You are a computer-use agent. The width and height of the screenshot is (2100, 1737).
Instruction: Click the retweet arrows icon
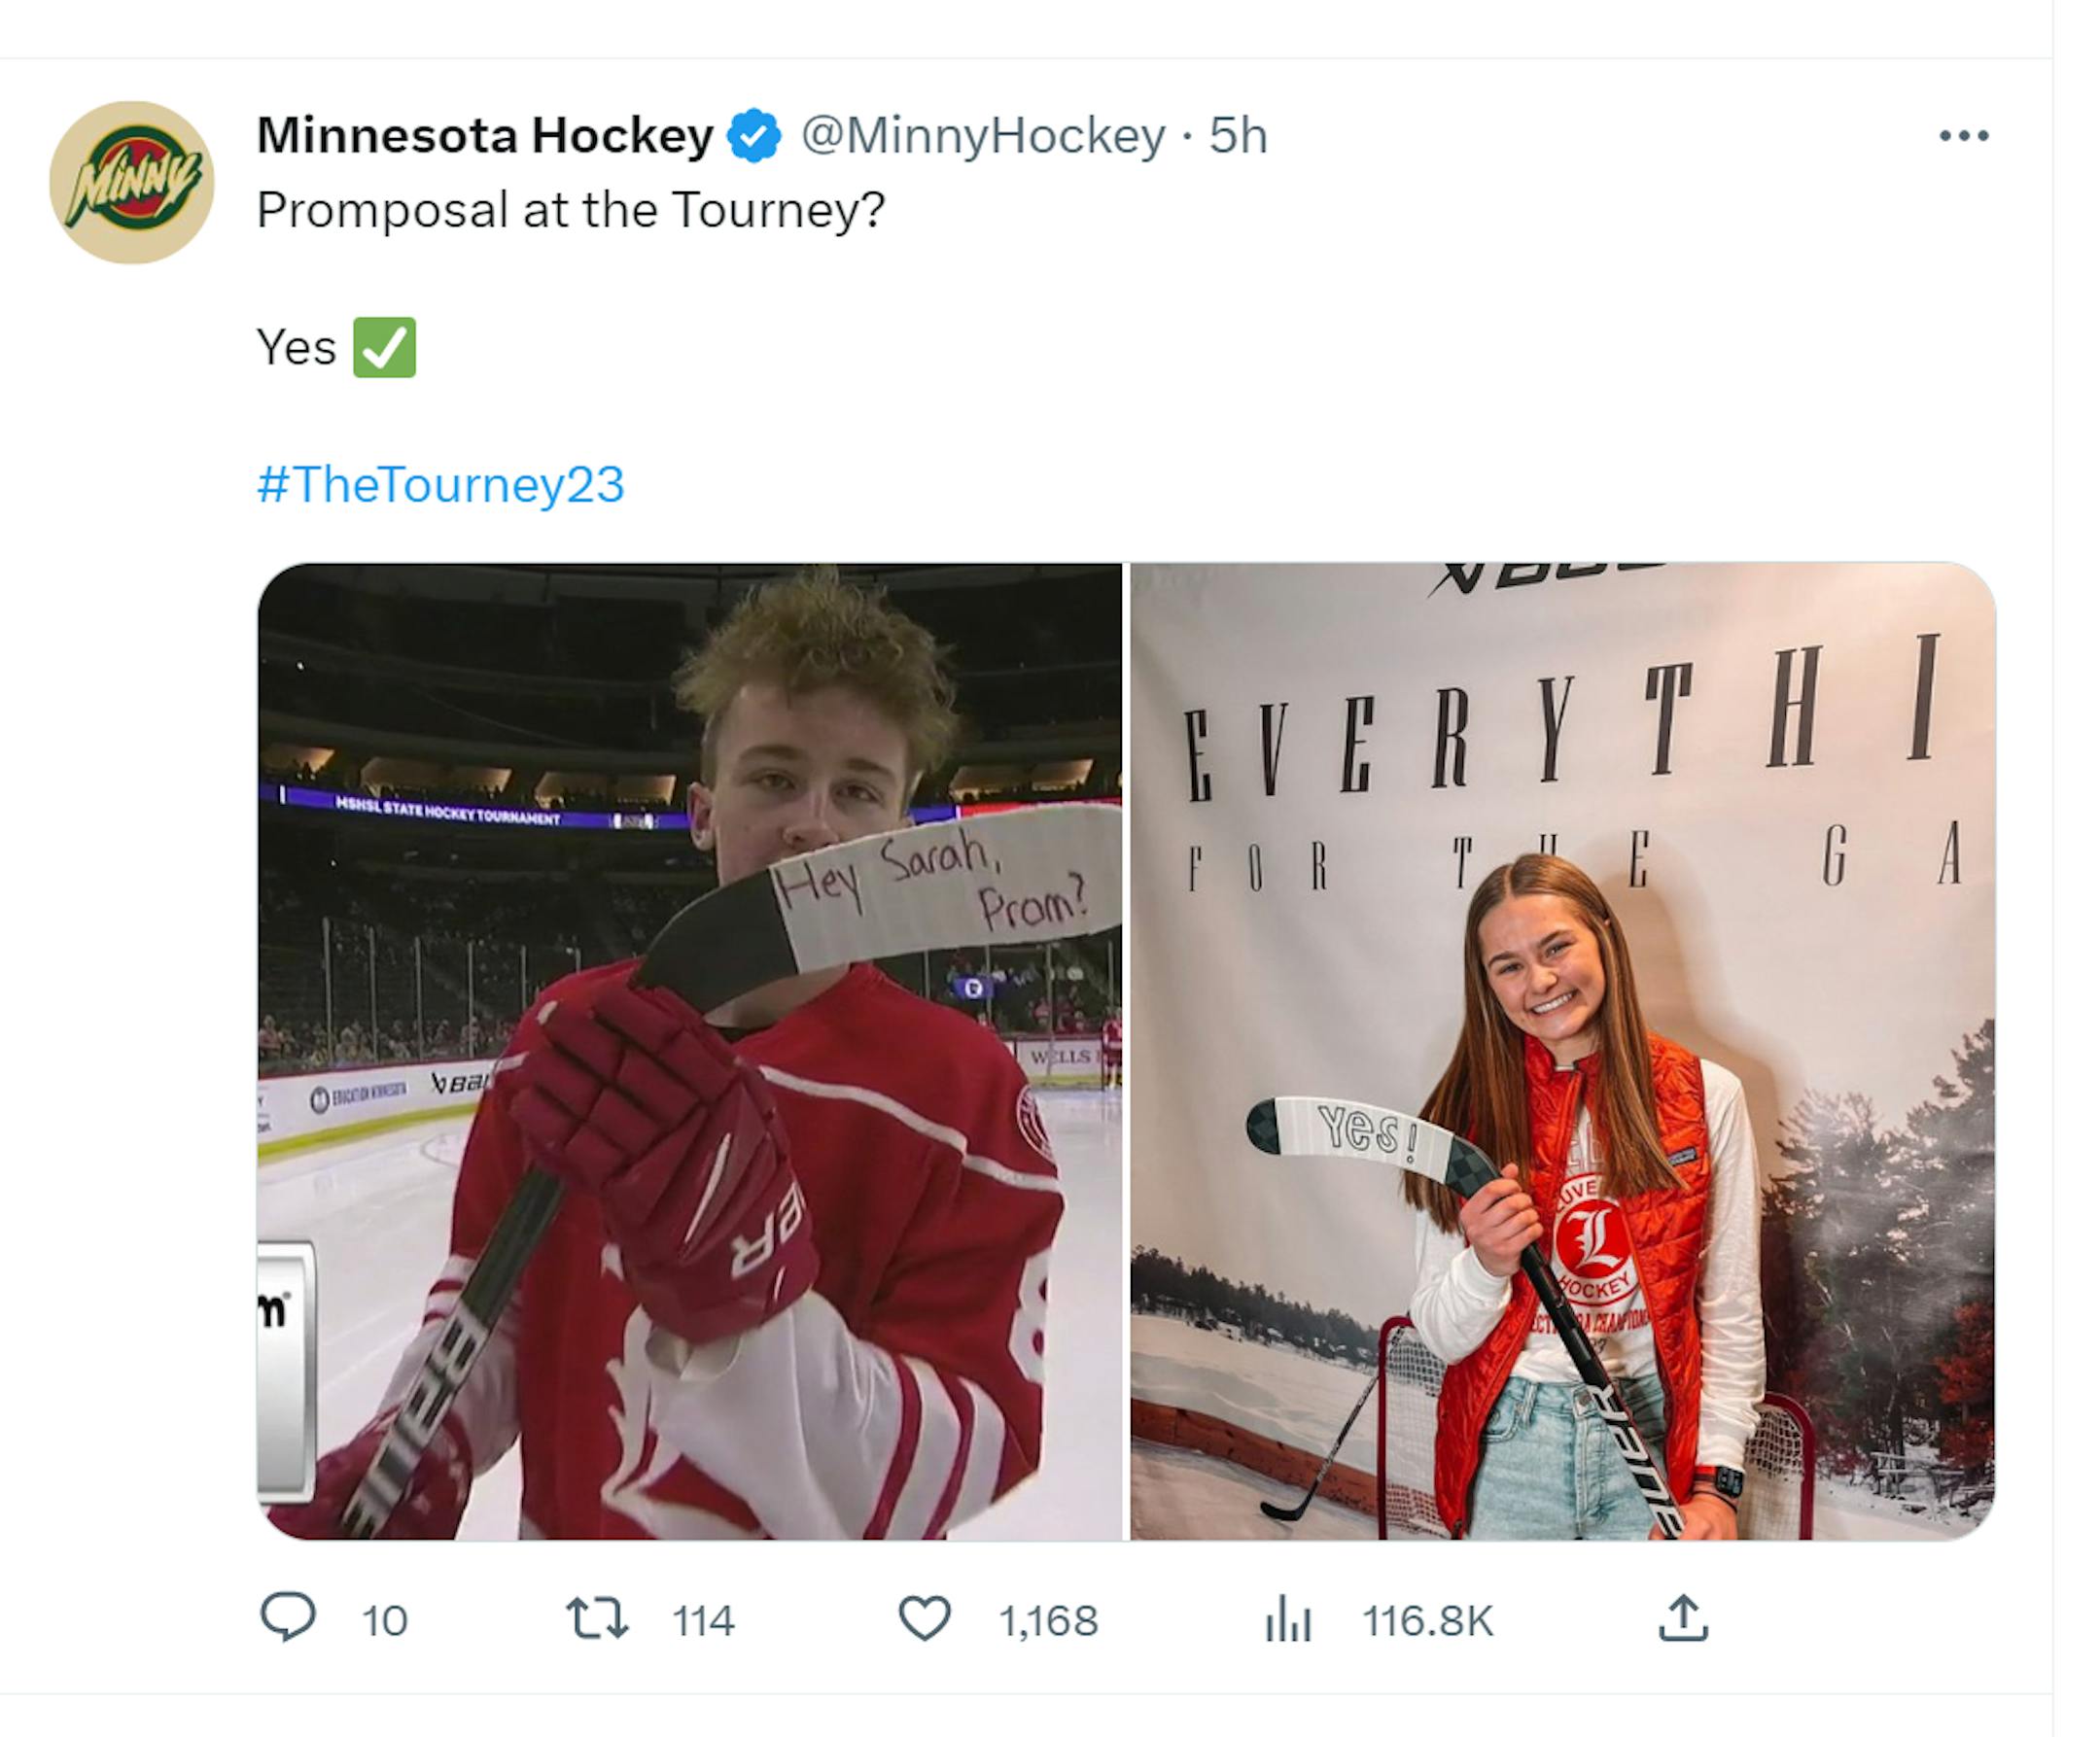tap(597, 1619)
